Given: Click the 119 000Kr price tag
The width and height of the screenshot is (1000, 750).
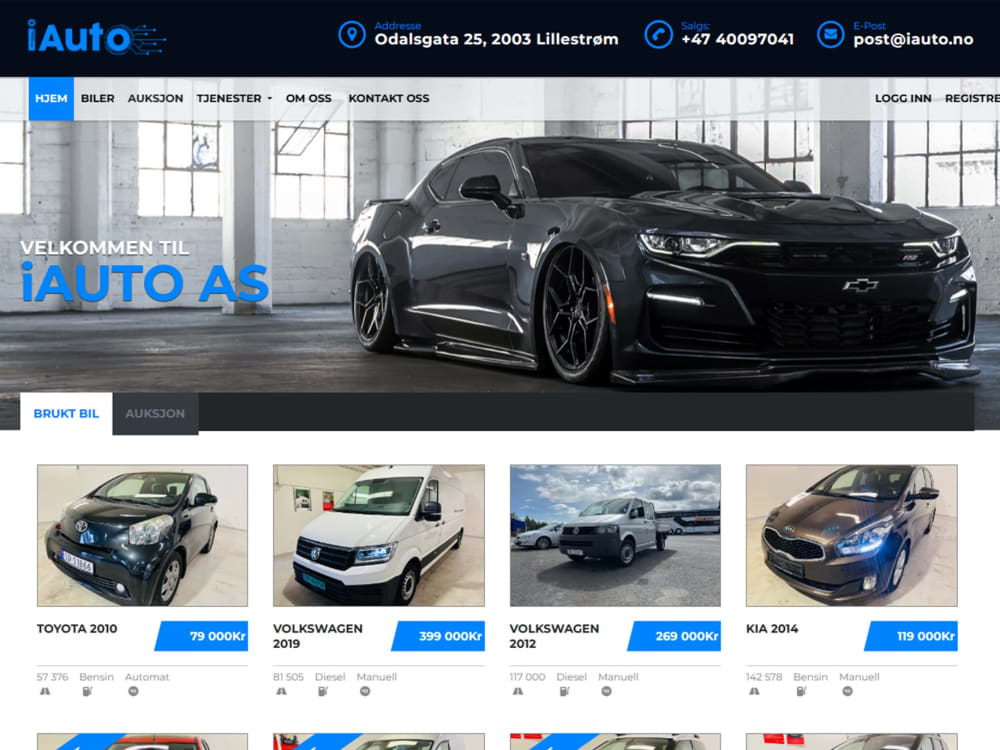Looking at the screenshot, I should (911, 636).
